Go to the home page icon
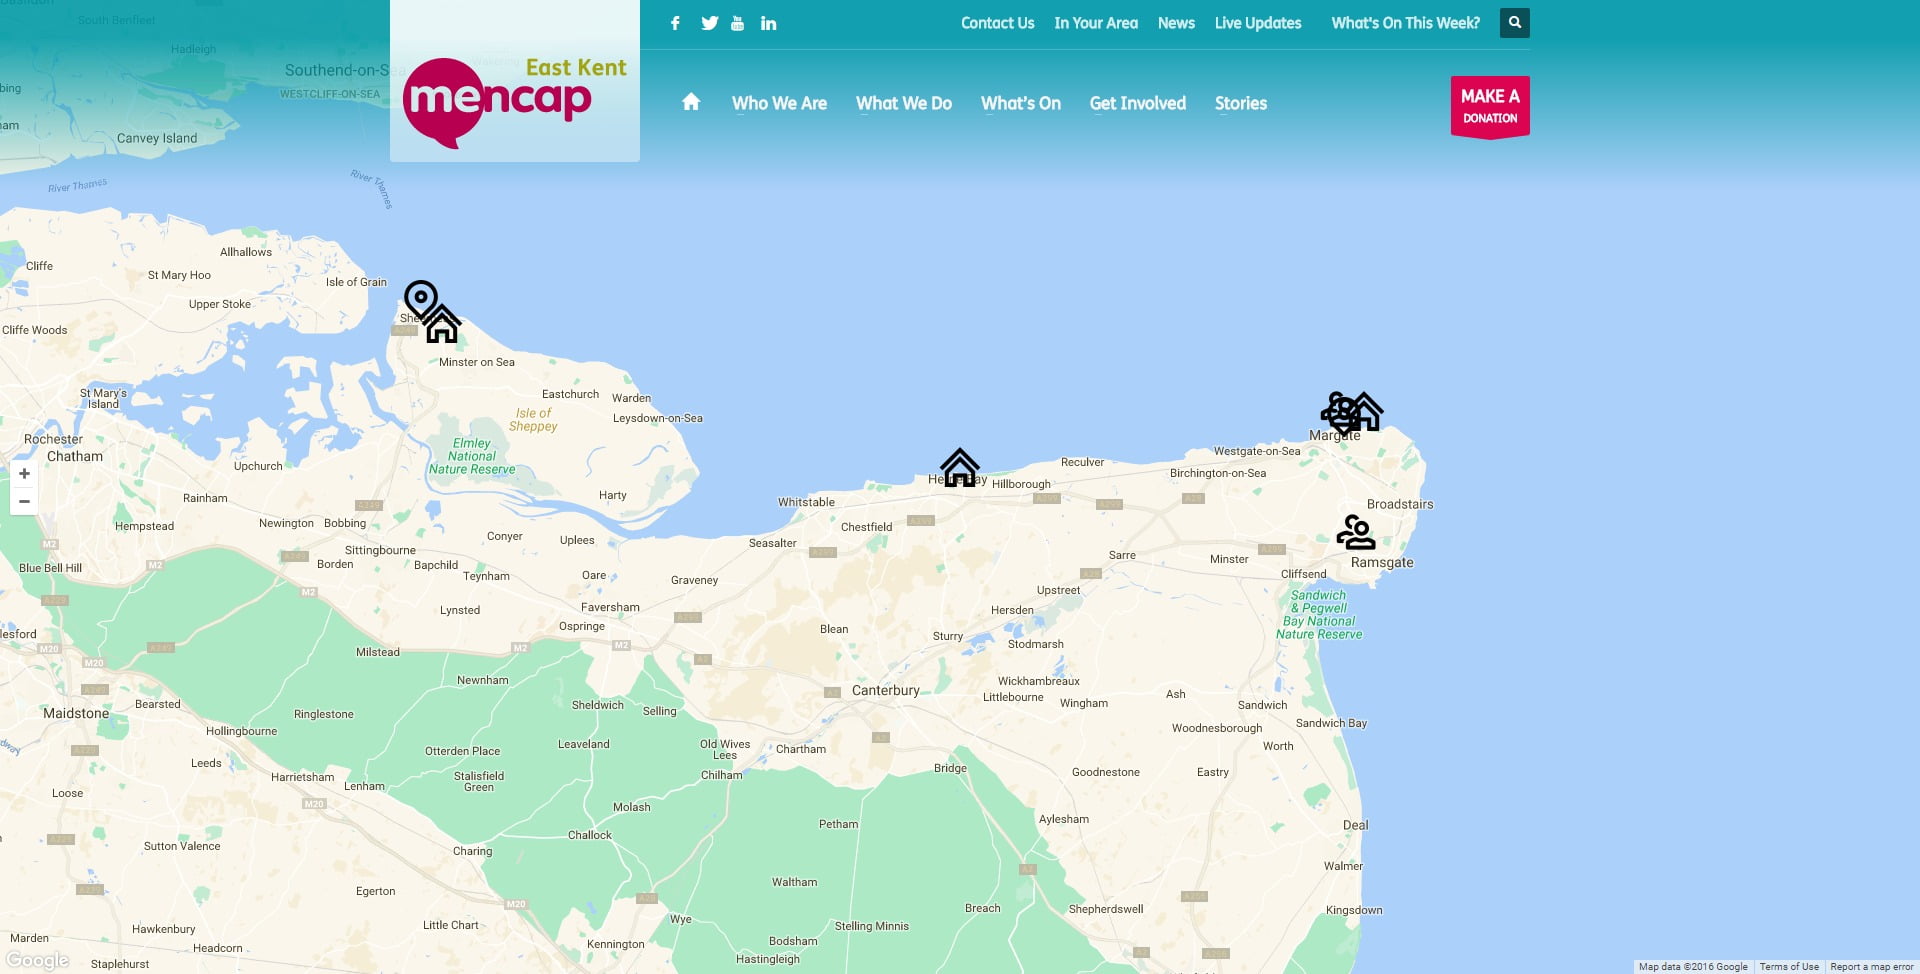Screen dimensions: 1920x974 (691, 102)
